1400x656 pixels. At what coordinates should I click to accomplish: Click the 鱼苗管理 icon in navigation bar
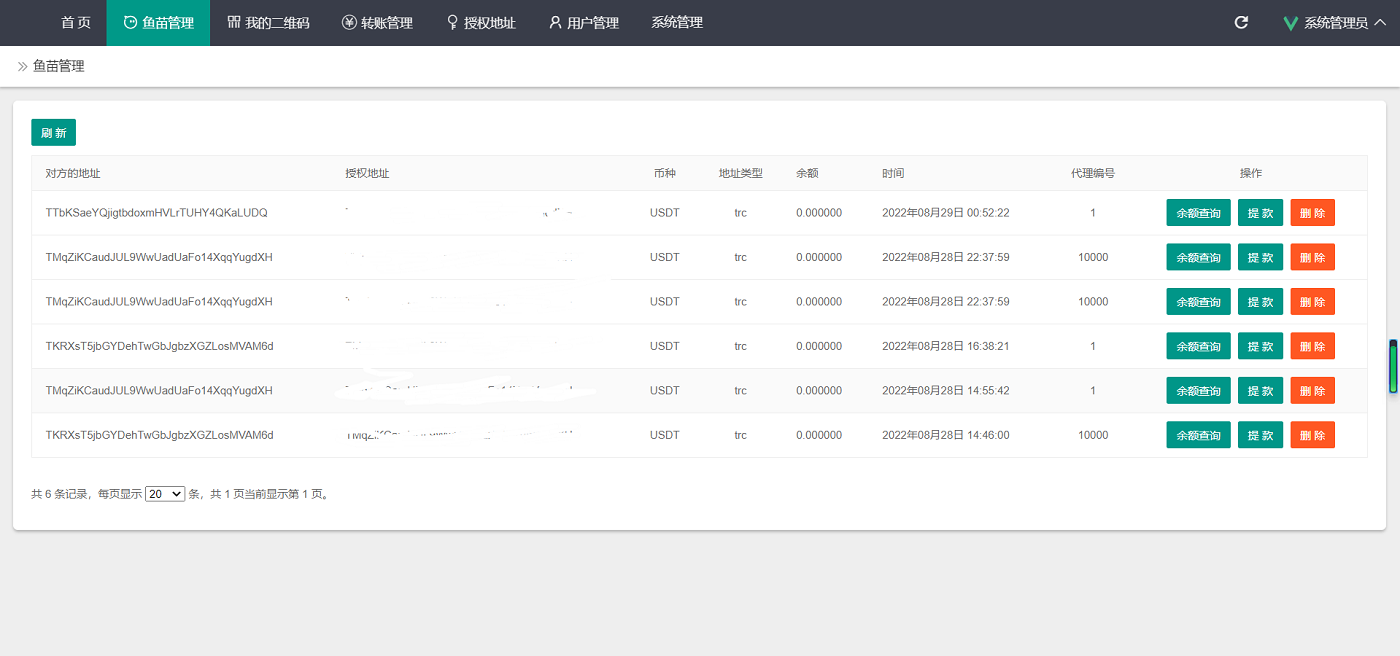(131, 23)
